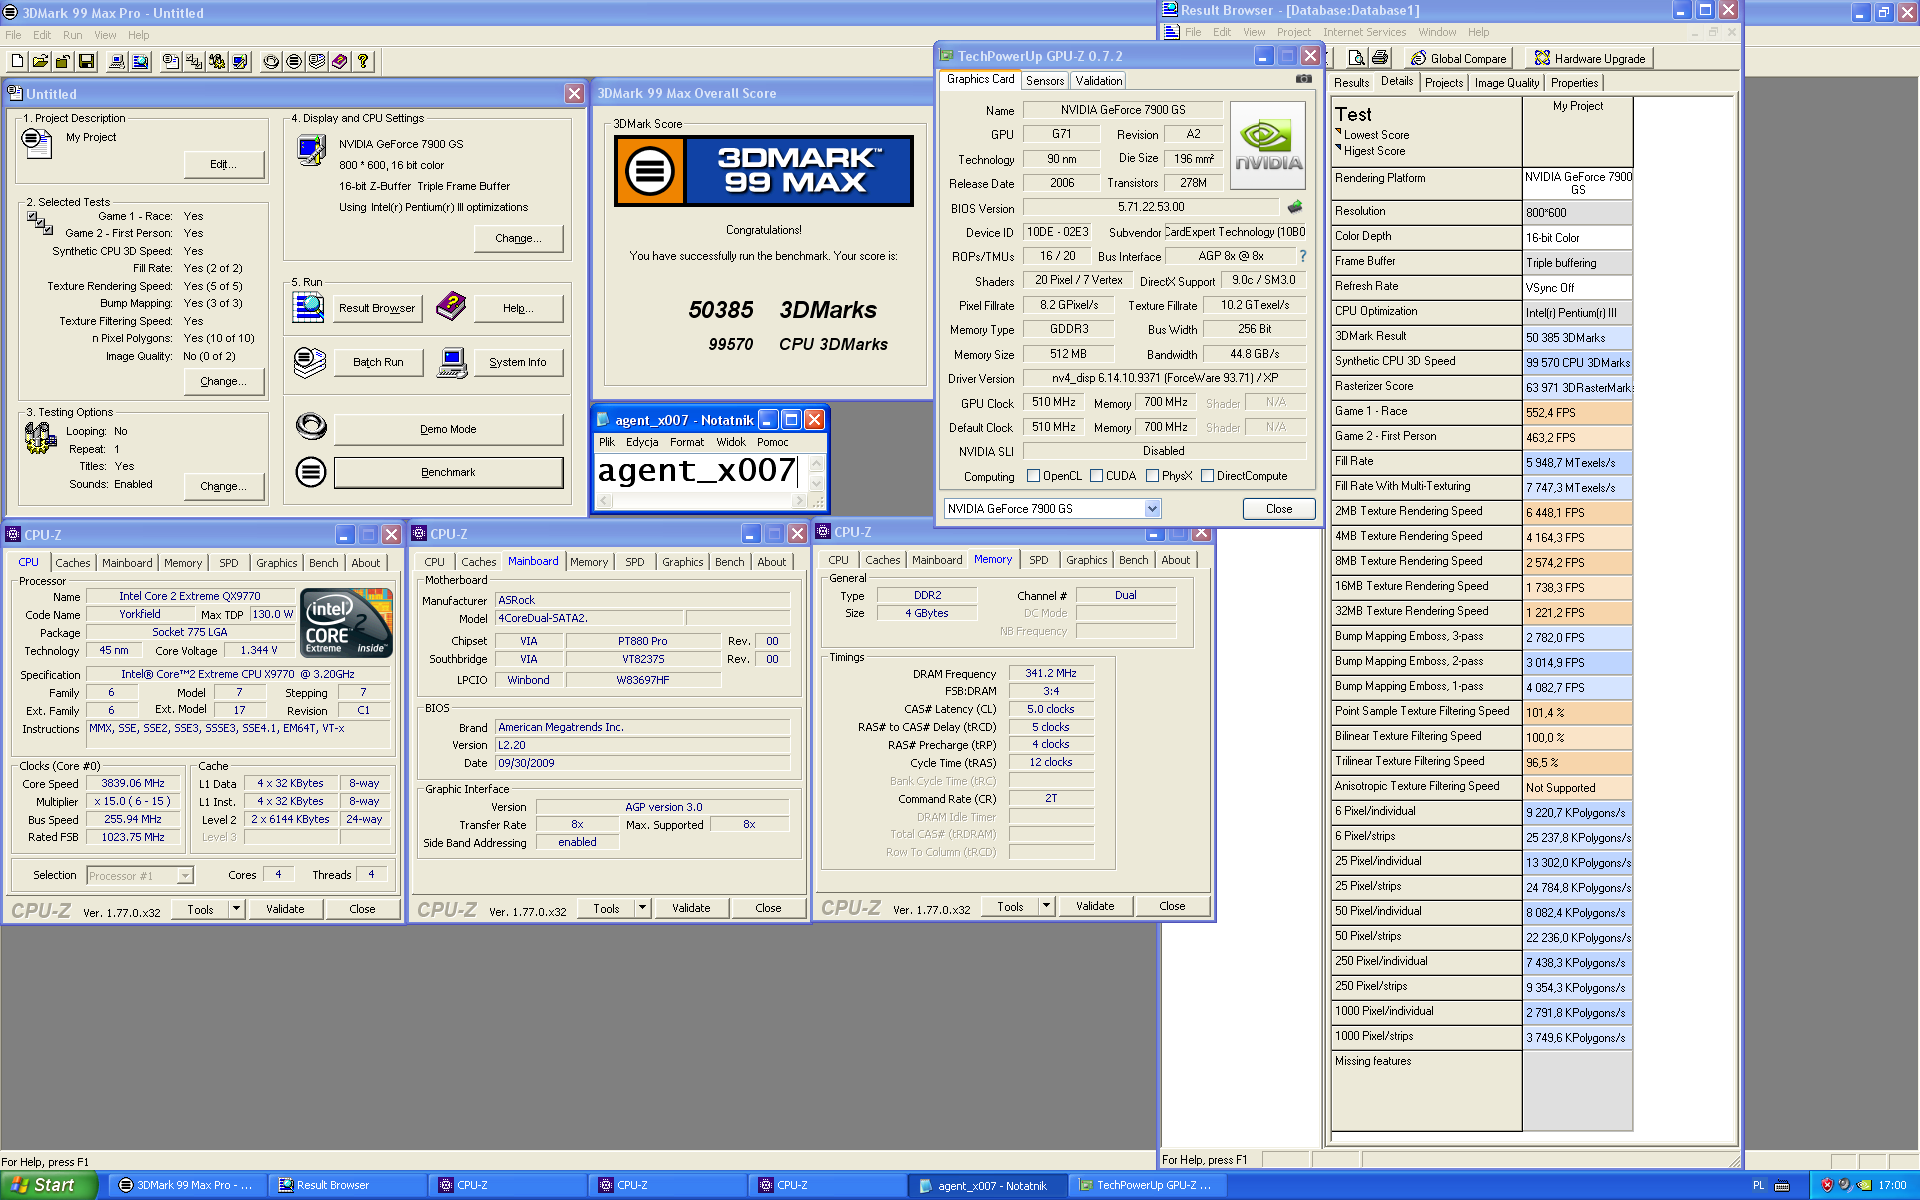
Task: Click Hardware Upgrade button in Result Browser
Action: click(x=1590, y=58)
